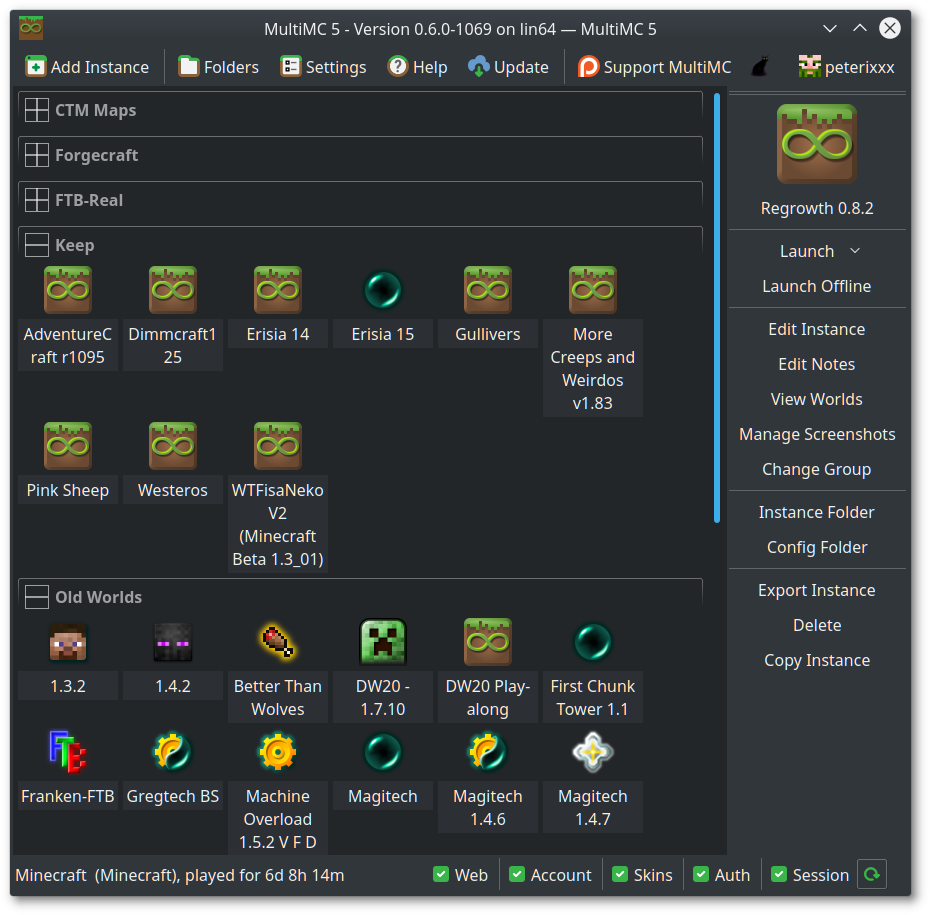Select First Chunk Tower 1.1 icon

point(593,642)
